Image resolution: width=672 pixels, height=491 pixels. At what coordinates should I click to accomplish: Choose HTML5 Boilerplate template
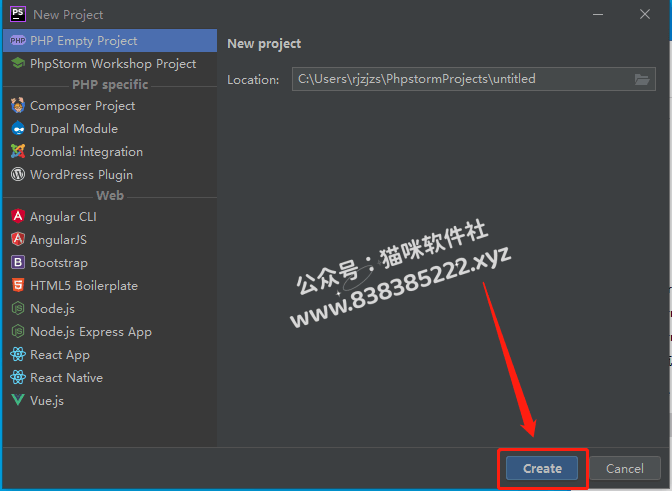coord(110,285)
